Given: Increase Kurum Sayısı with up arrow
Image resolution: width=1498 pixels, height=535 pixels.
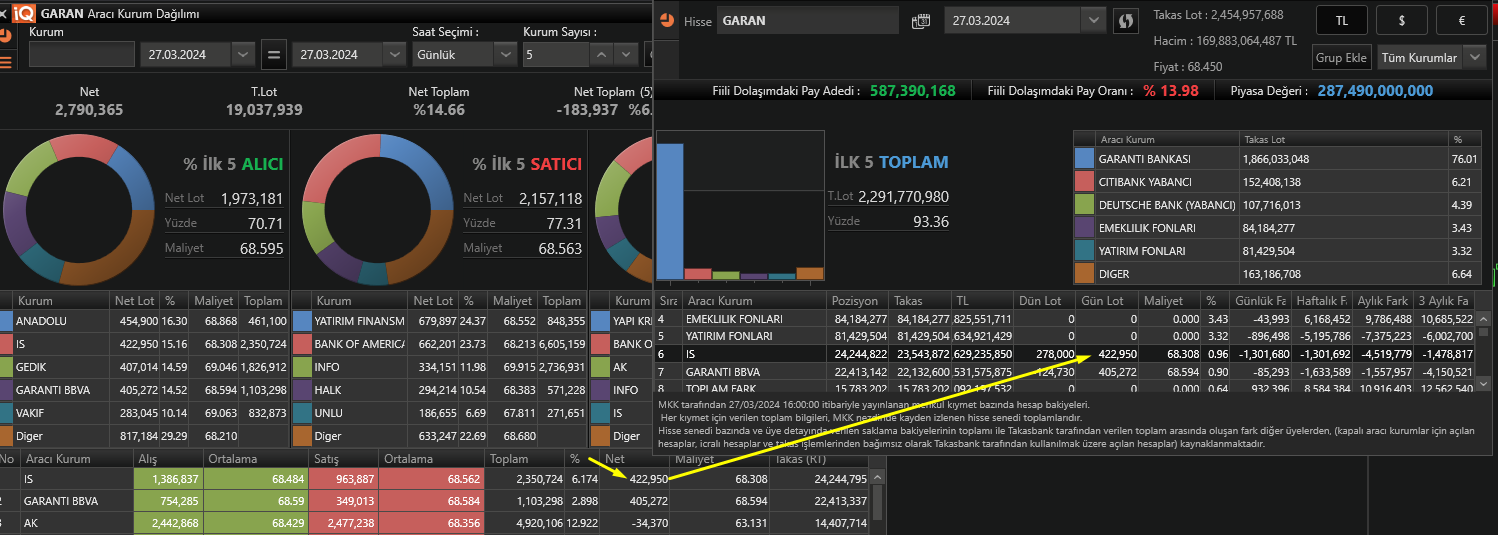Looking at the screenshot, I should coord(601,55).
